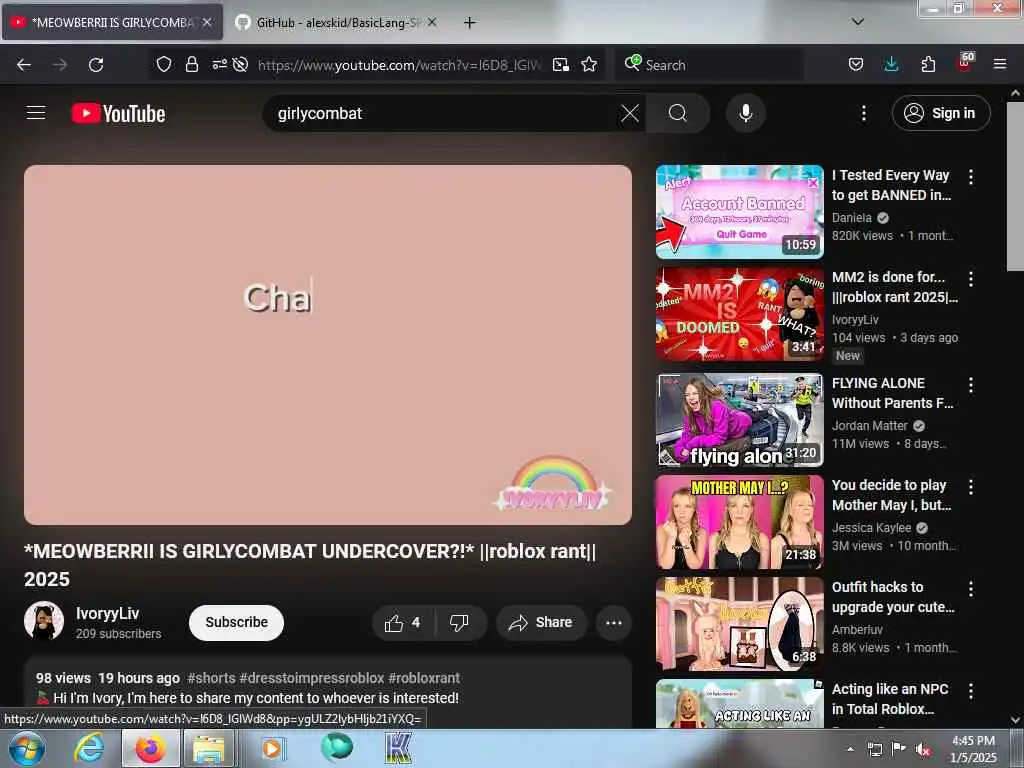Image resolution: width=1024 pixels, height=768 pixels.
Task: Open the IvoryyLiv channel avatar
Action: [x=44, y=621]
